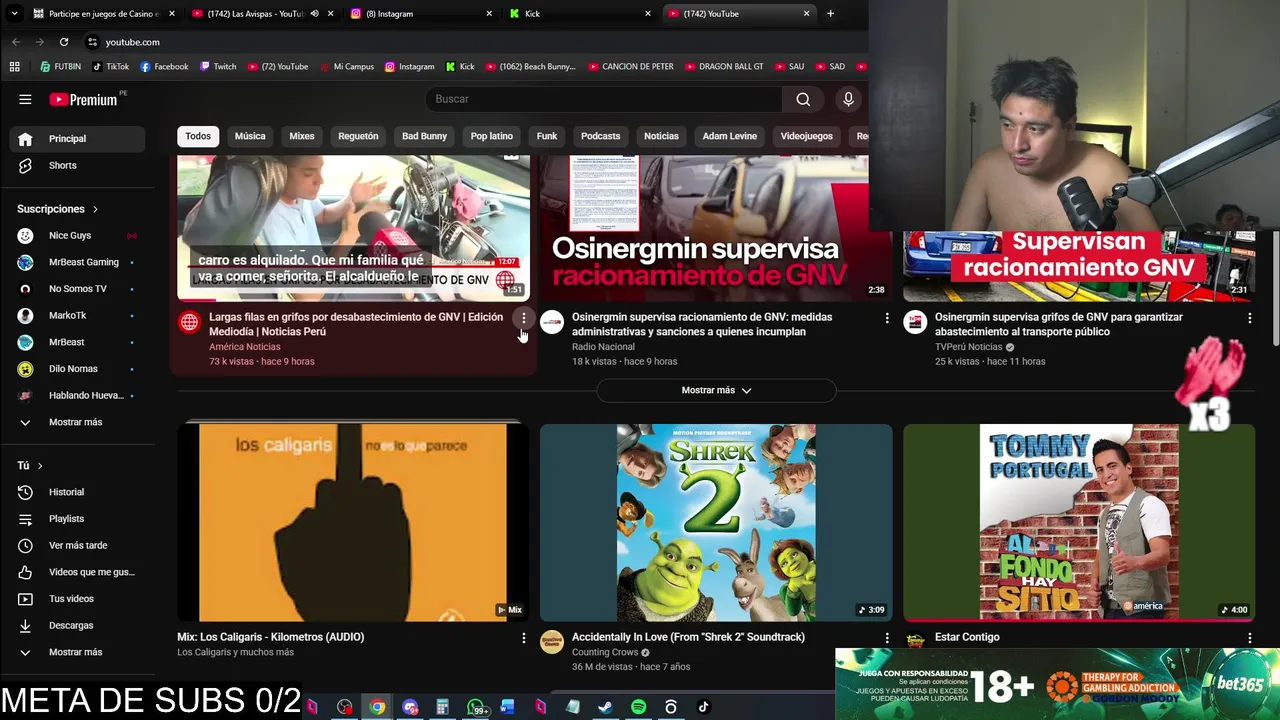Open the YouTube hamburger guide menu
Screen dimensions: 1280x720
click(x=25, y=99)
